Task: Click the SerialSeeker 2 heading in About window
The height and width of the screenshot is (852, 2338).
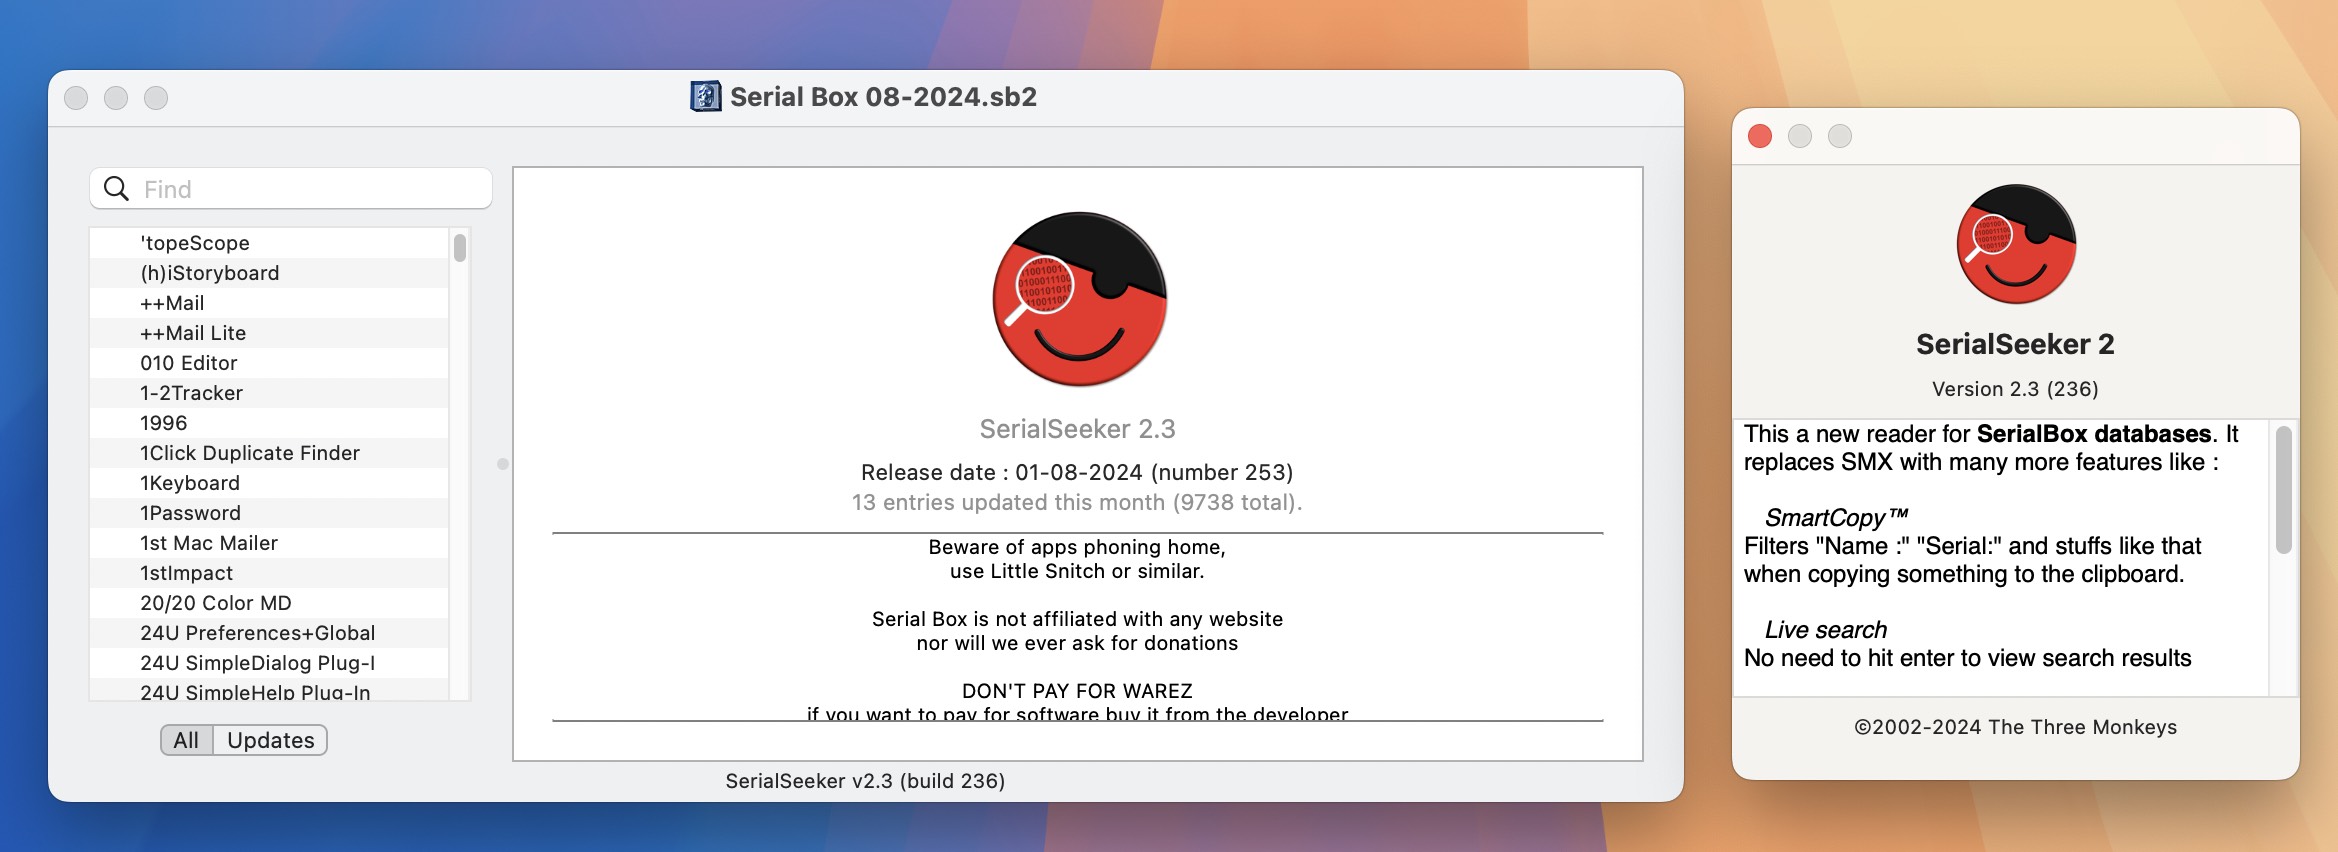Action: (2015, 344)
